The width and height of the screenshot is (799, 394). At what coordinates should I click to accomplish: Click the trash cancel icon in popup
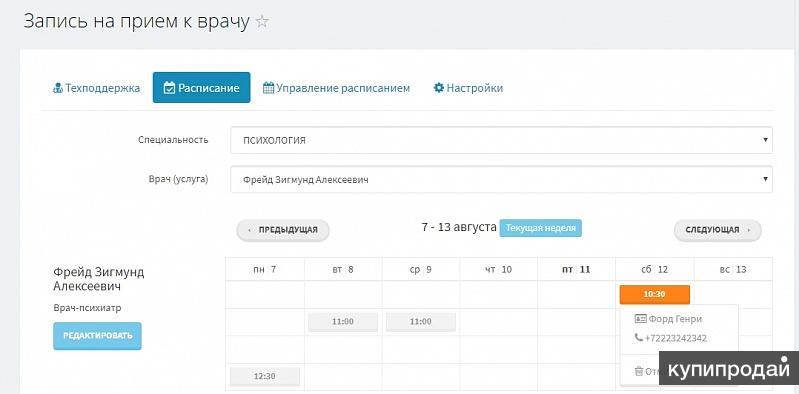pyautogui.click(x=639, y=372)
